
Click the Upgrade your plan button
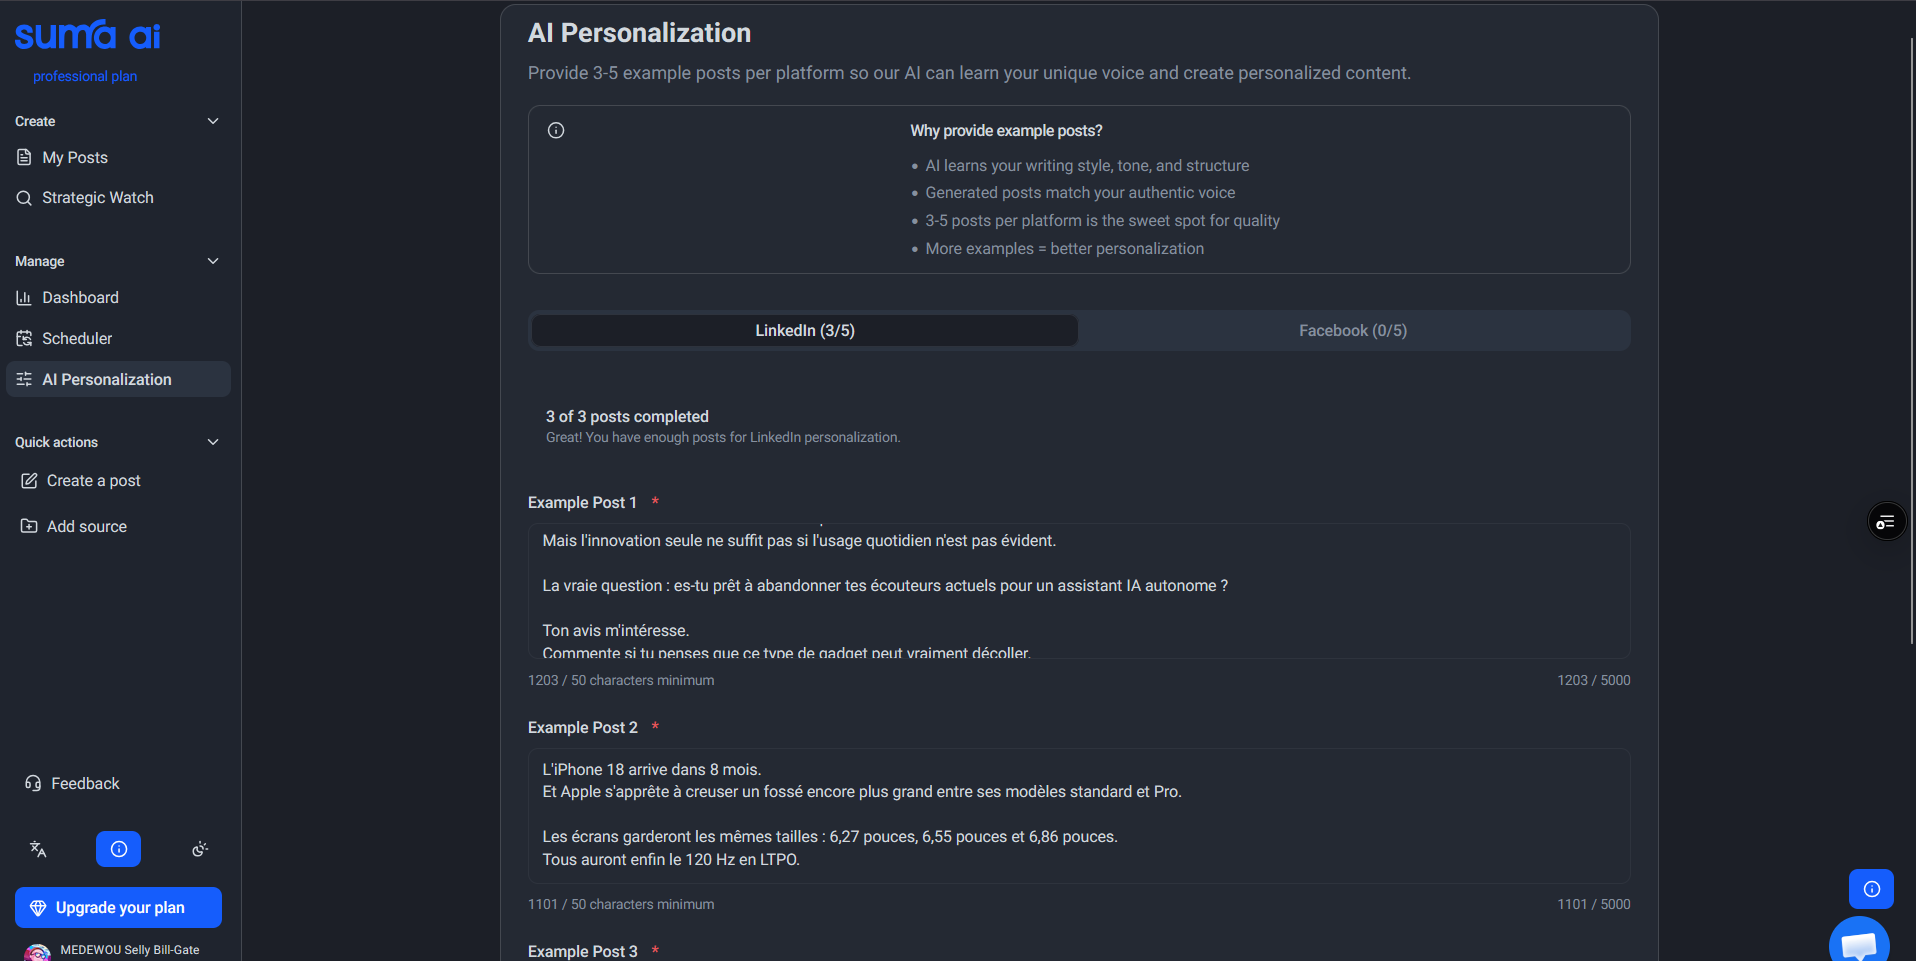(x=118, y=908)
